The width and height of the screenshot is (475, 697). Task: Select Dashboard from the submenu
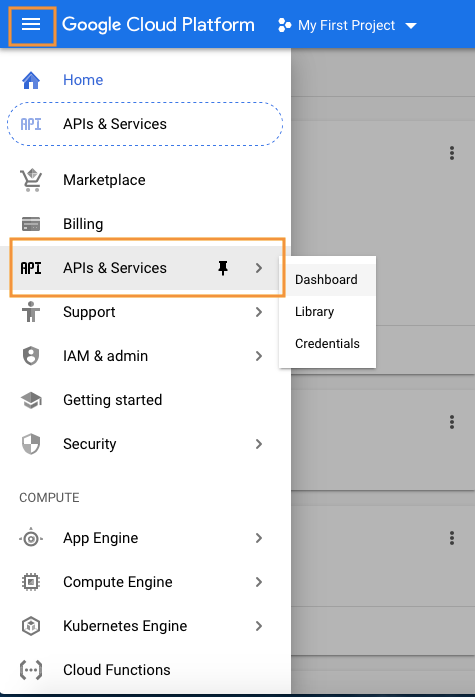pyautogui.click(x=327, y=280)
